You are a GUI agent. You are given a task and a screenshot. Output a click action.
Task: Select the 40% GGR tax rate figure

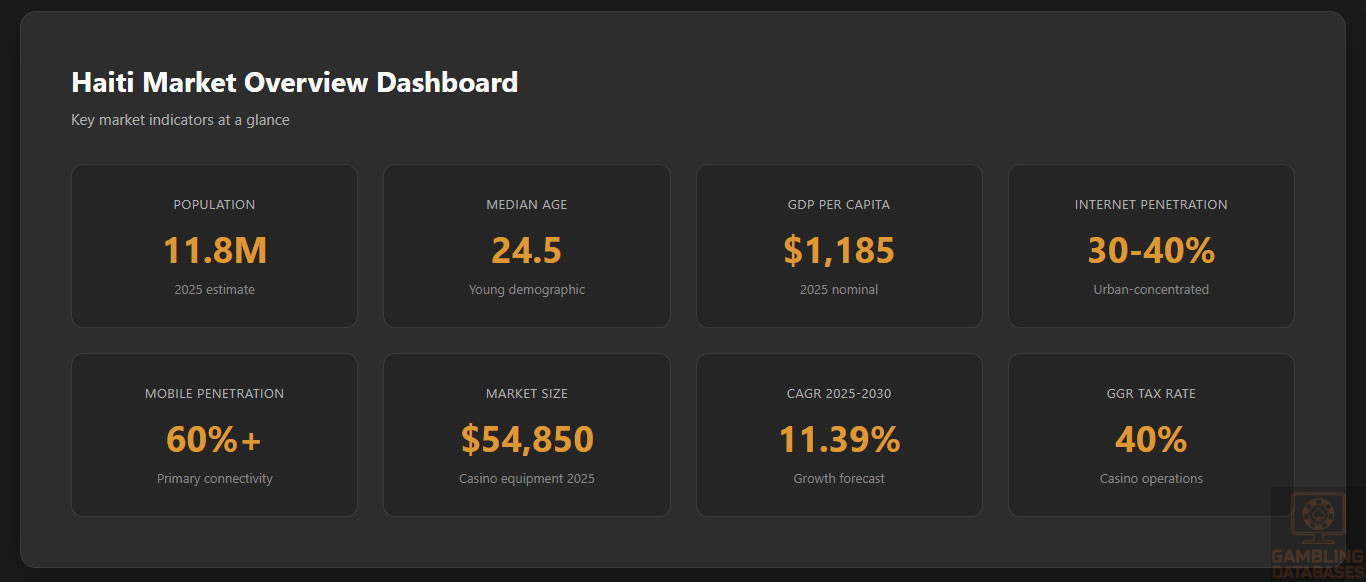[x=1151, y=439]
